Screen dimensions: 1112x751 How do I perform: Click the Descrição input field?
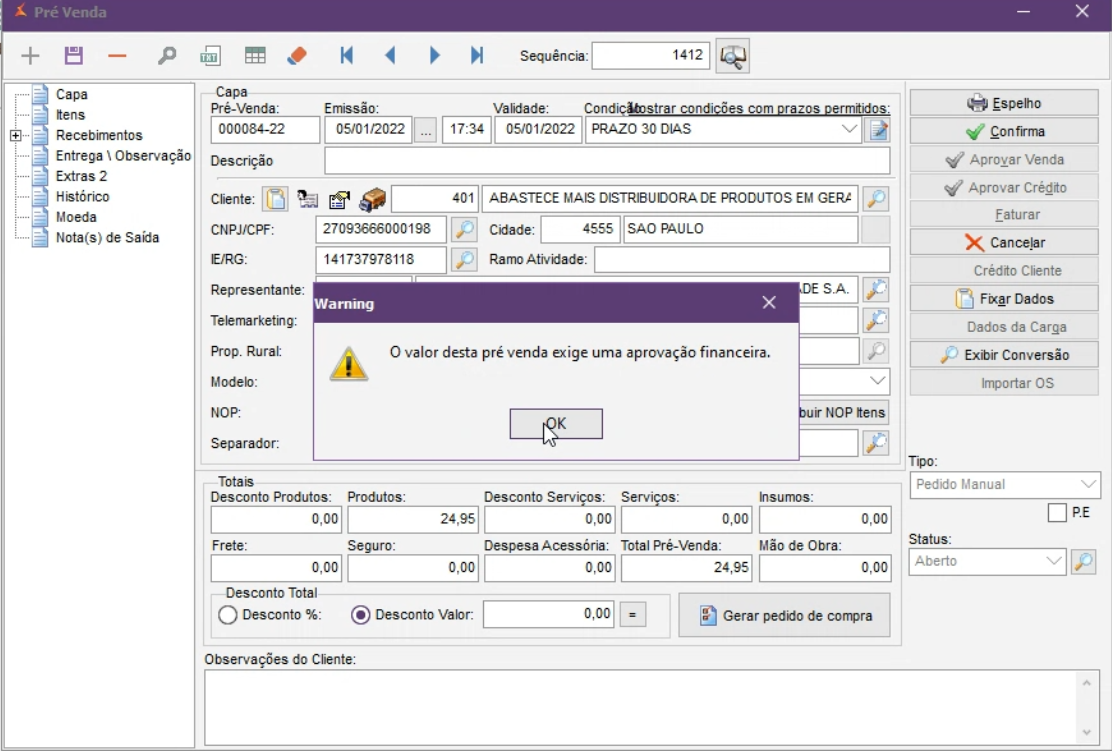607,161
